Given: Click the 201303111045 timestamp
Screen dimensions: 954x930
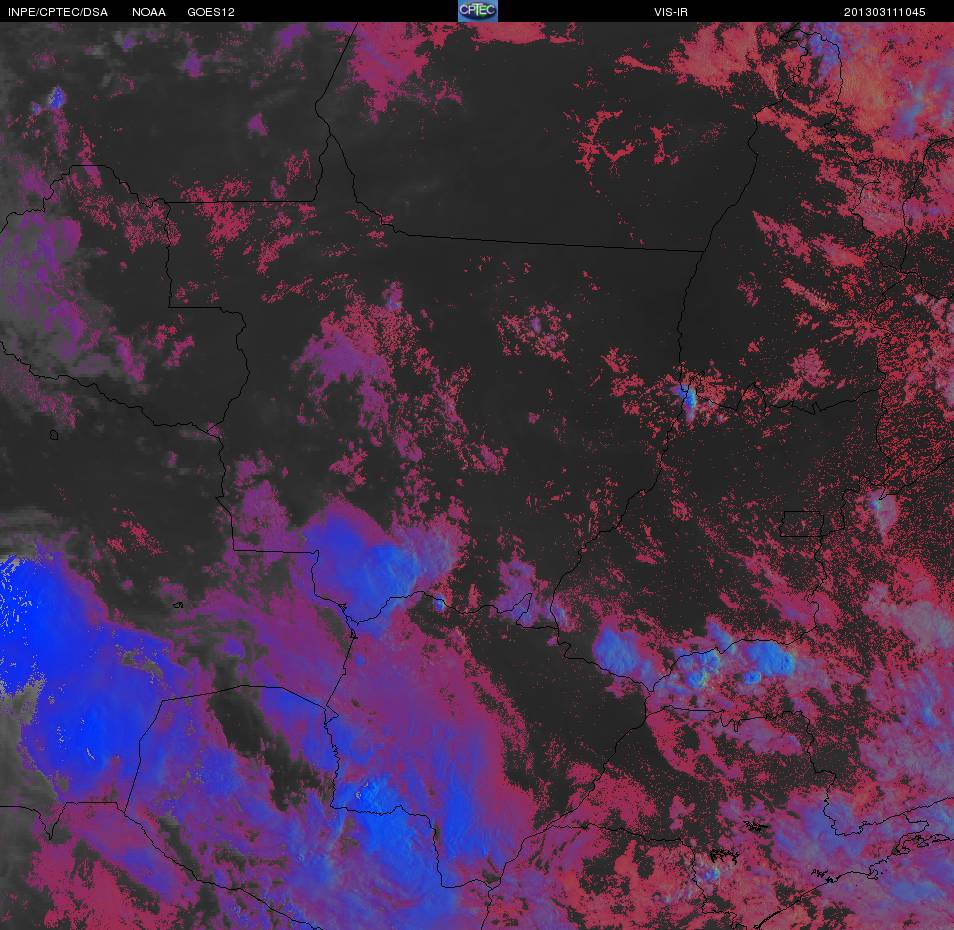Looking at the screenshot, I should coord(885,12).
